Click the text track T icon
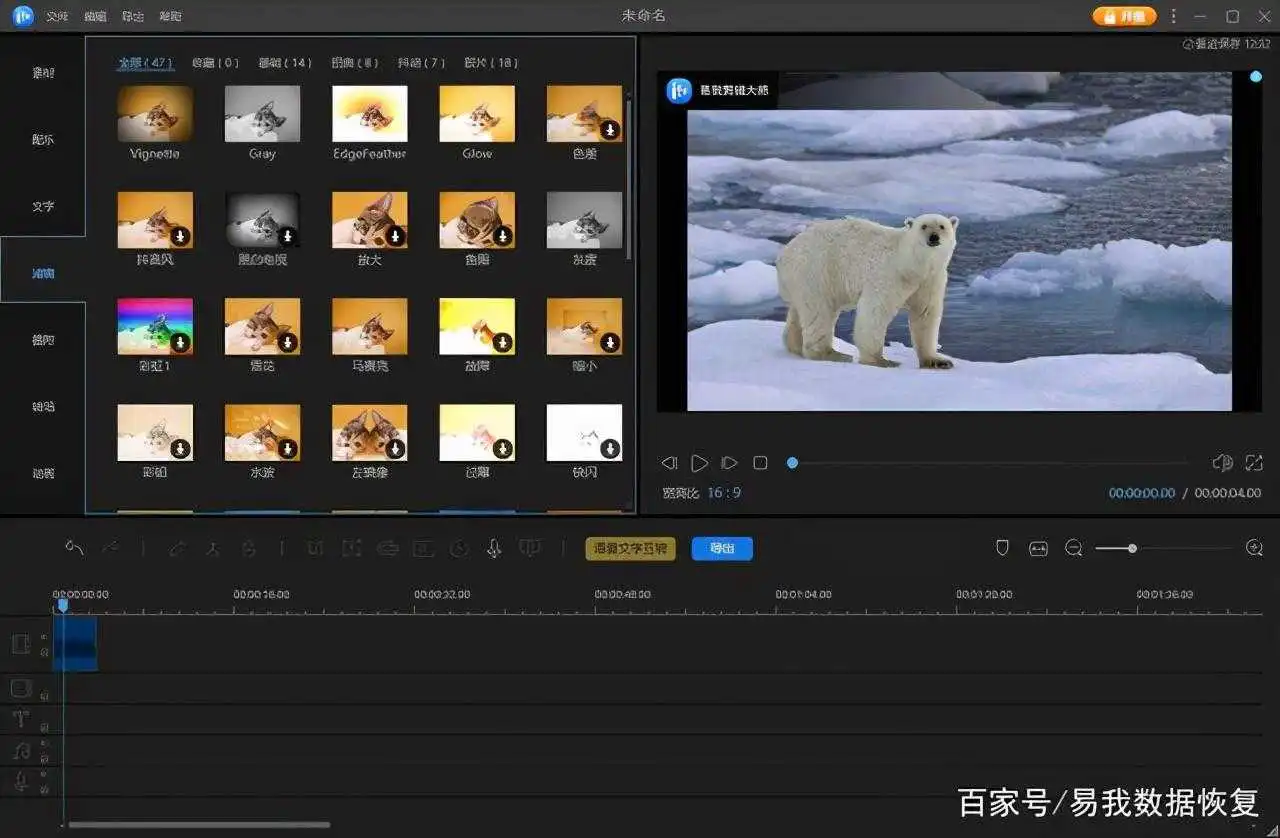The image size is (1280, 838). [x=20, y=719]
